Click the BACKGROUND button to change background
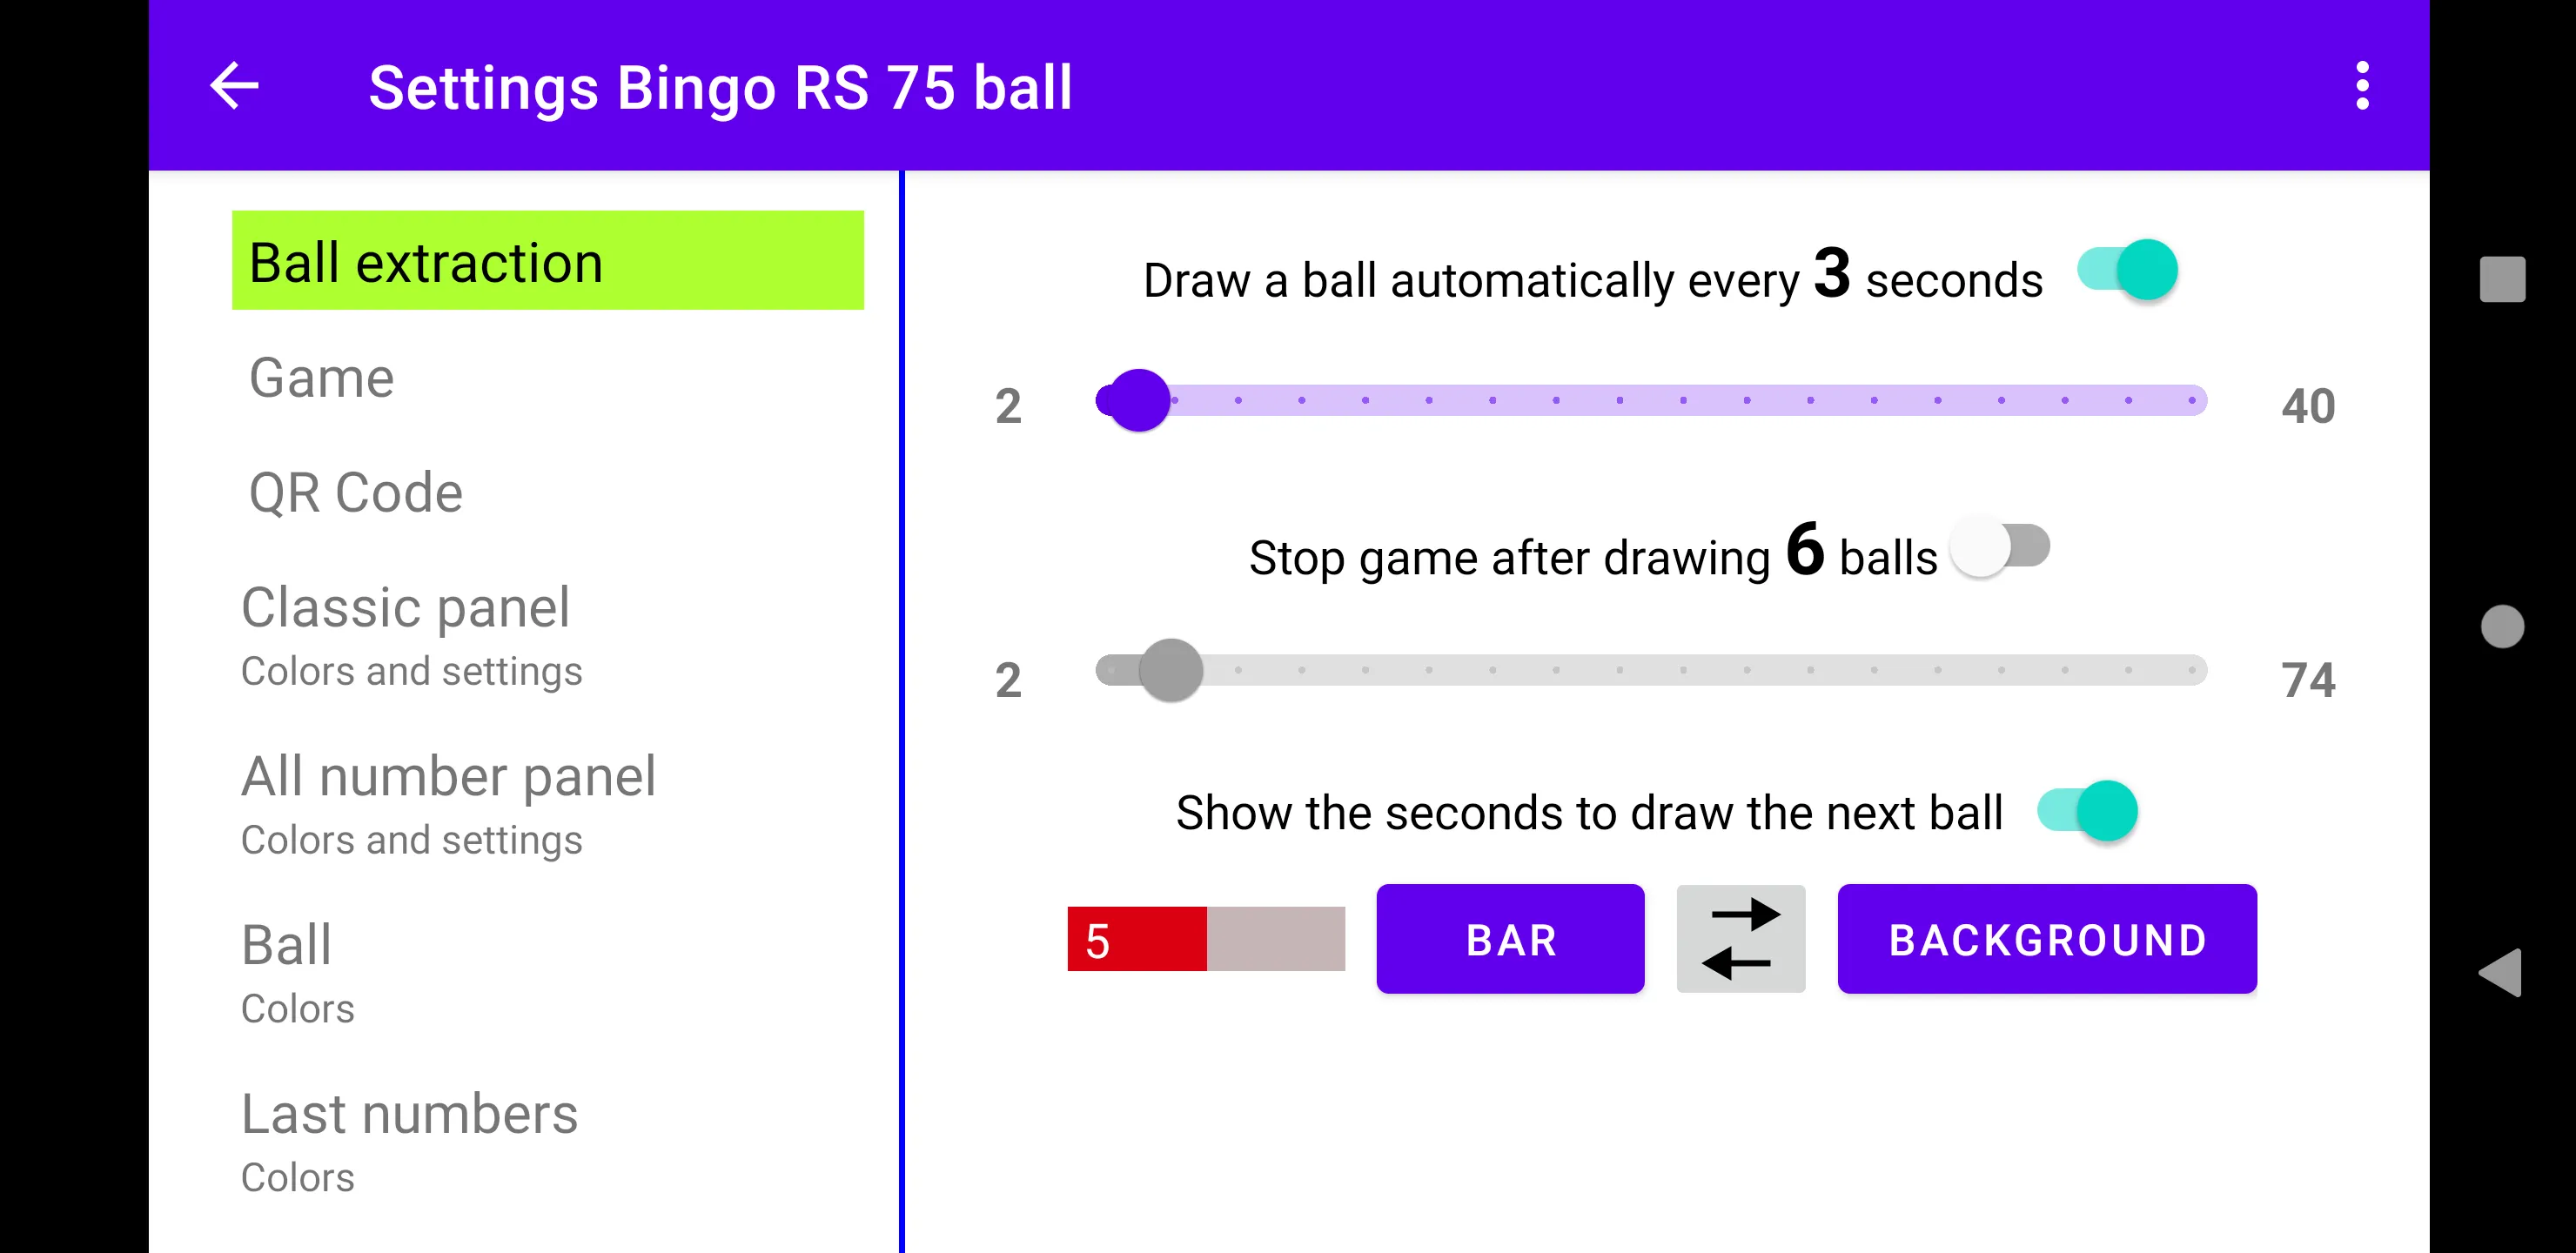The height and width of the screenshot is (1253, 2576). (2045, 938)
